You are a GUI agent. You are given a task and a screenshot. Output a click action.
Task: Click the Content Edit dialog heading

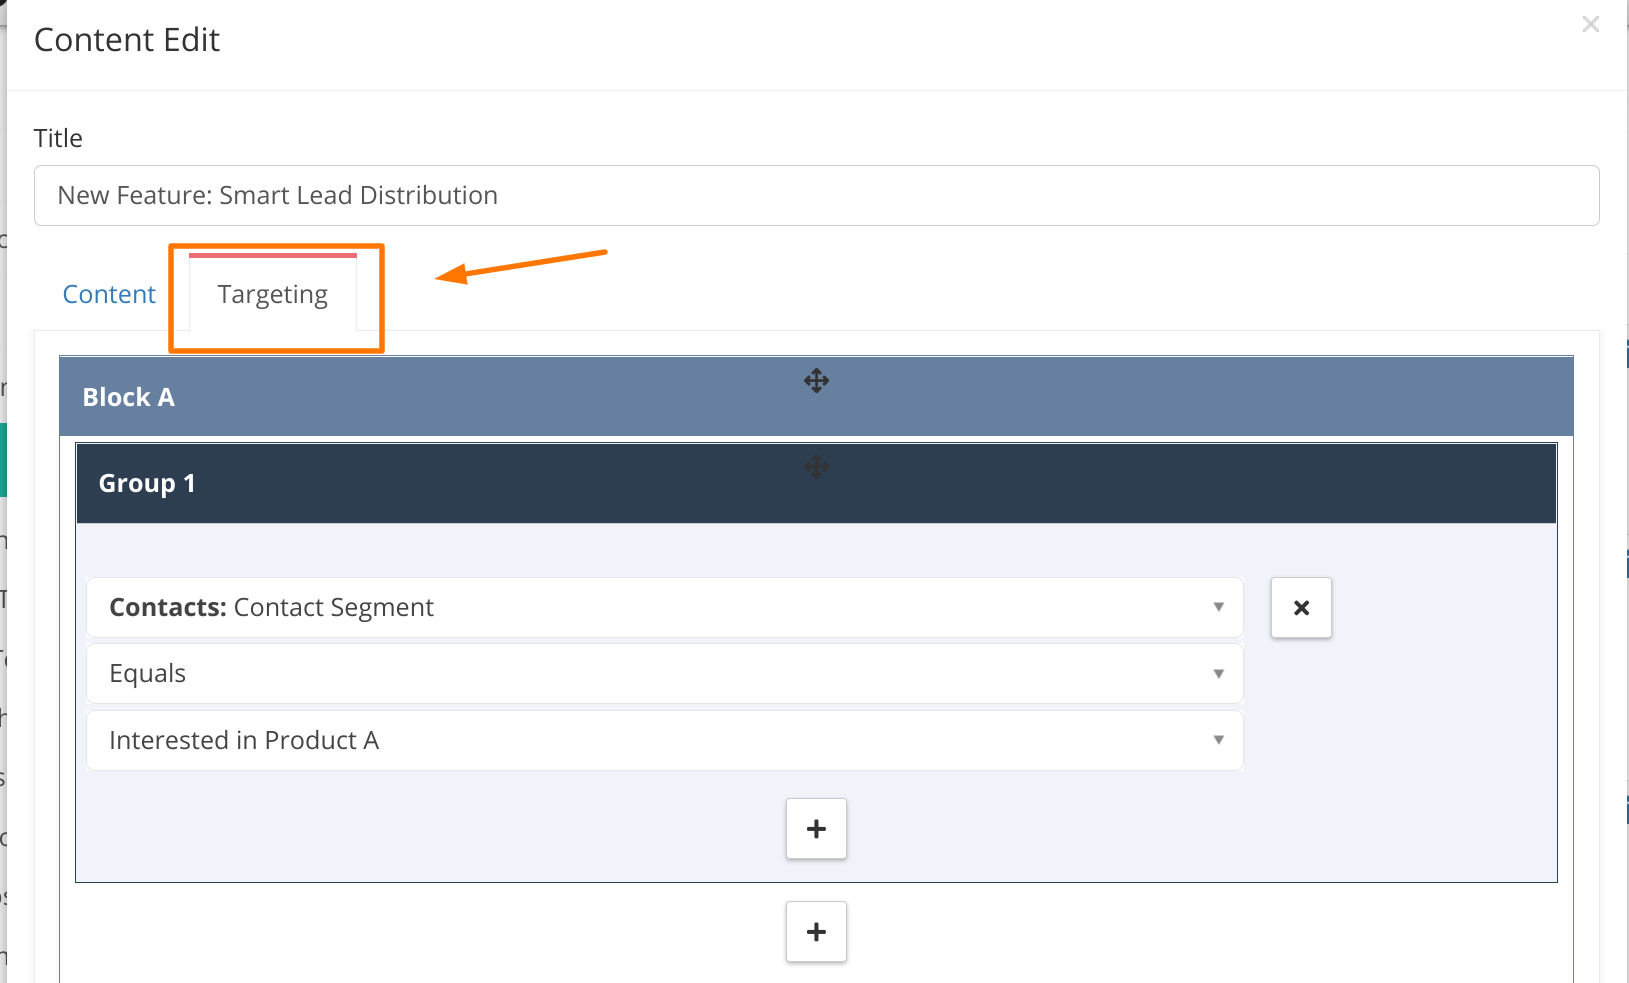point(127,40)
